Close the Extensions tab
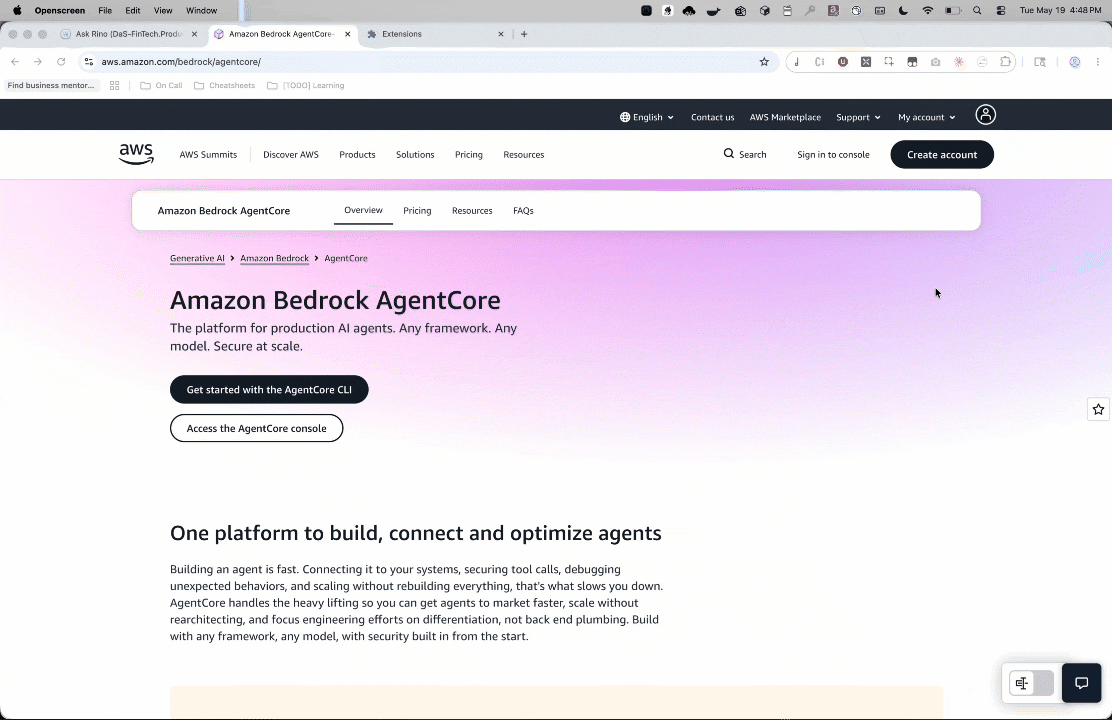Image resolution: width=1112 pixels, height=720 pixels. (x=501, y=34)
